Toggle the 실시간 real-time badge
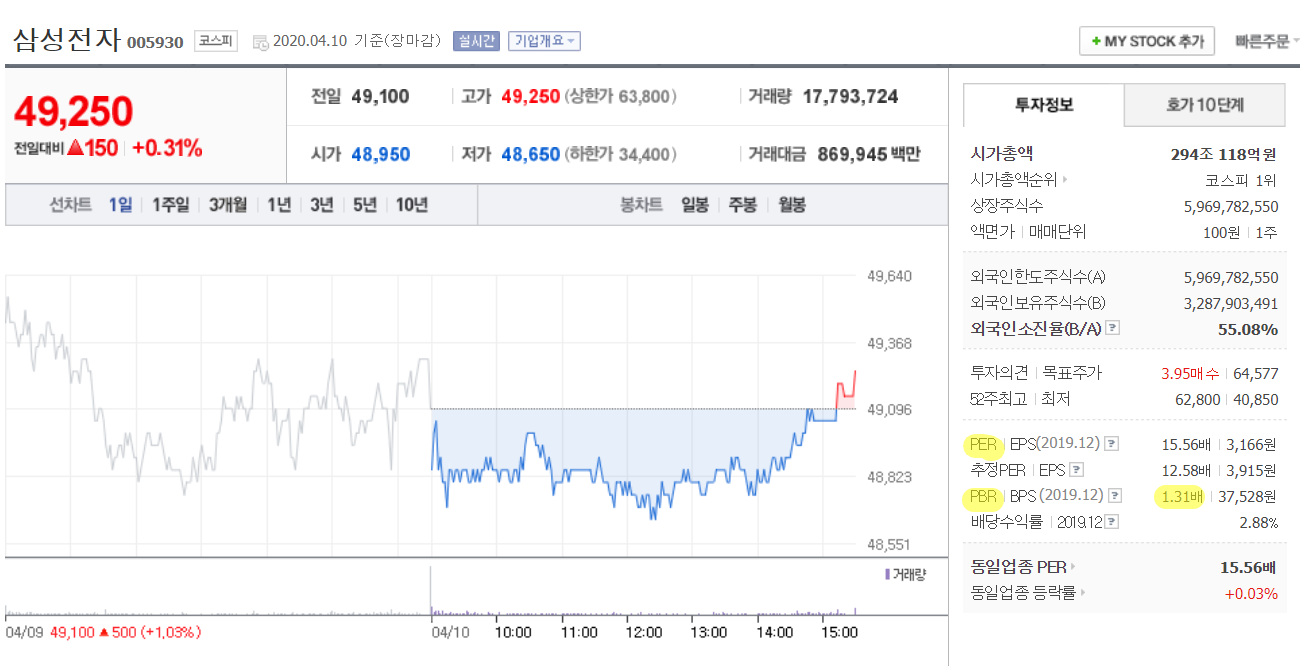 476,41
